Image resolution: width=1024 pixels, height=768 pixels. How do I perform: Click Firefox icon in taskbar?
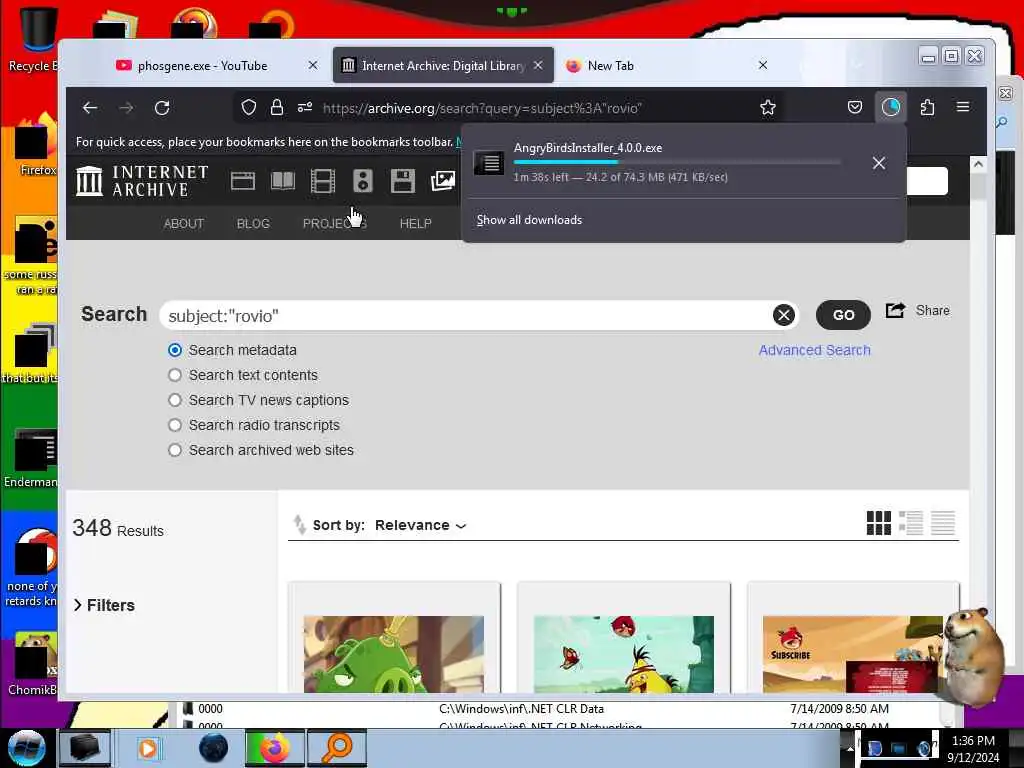coord(275,748)
